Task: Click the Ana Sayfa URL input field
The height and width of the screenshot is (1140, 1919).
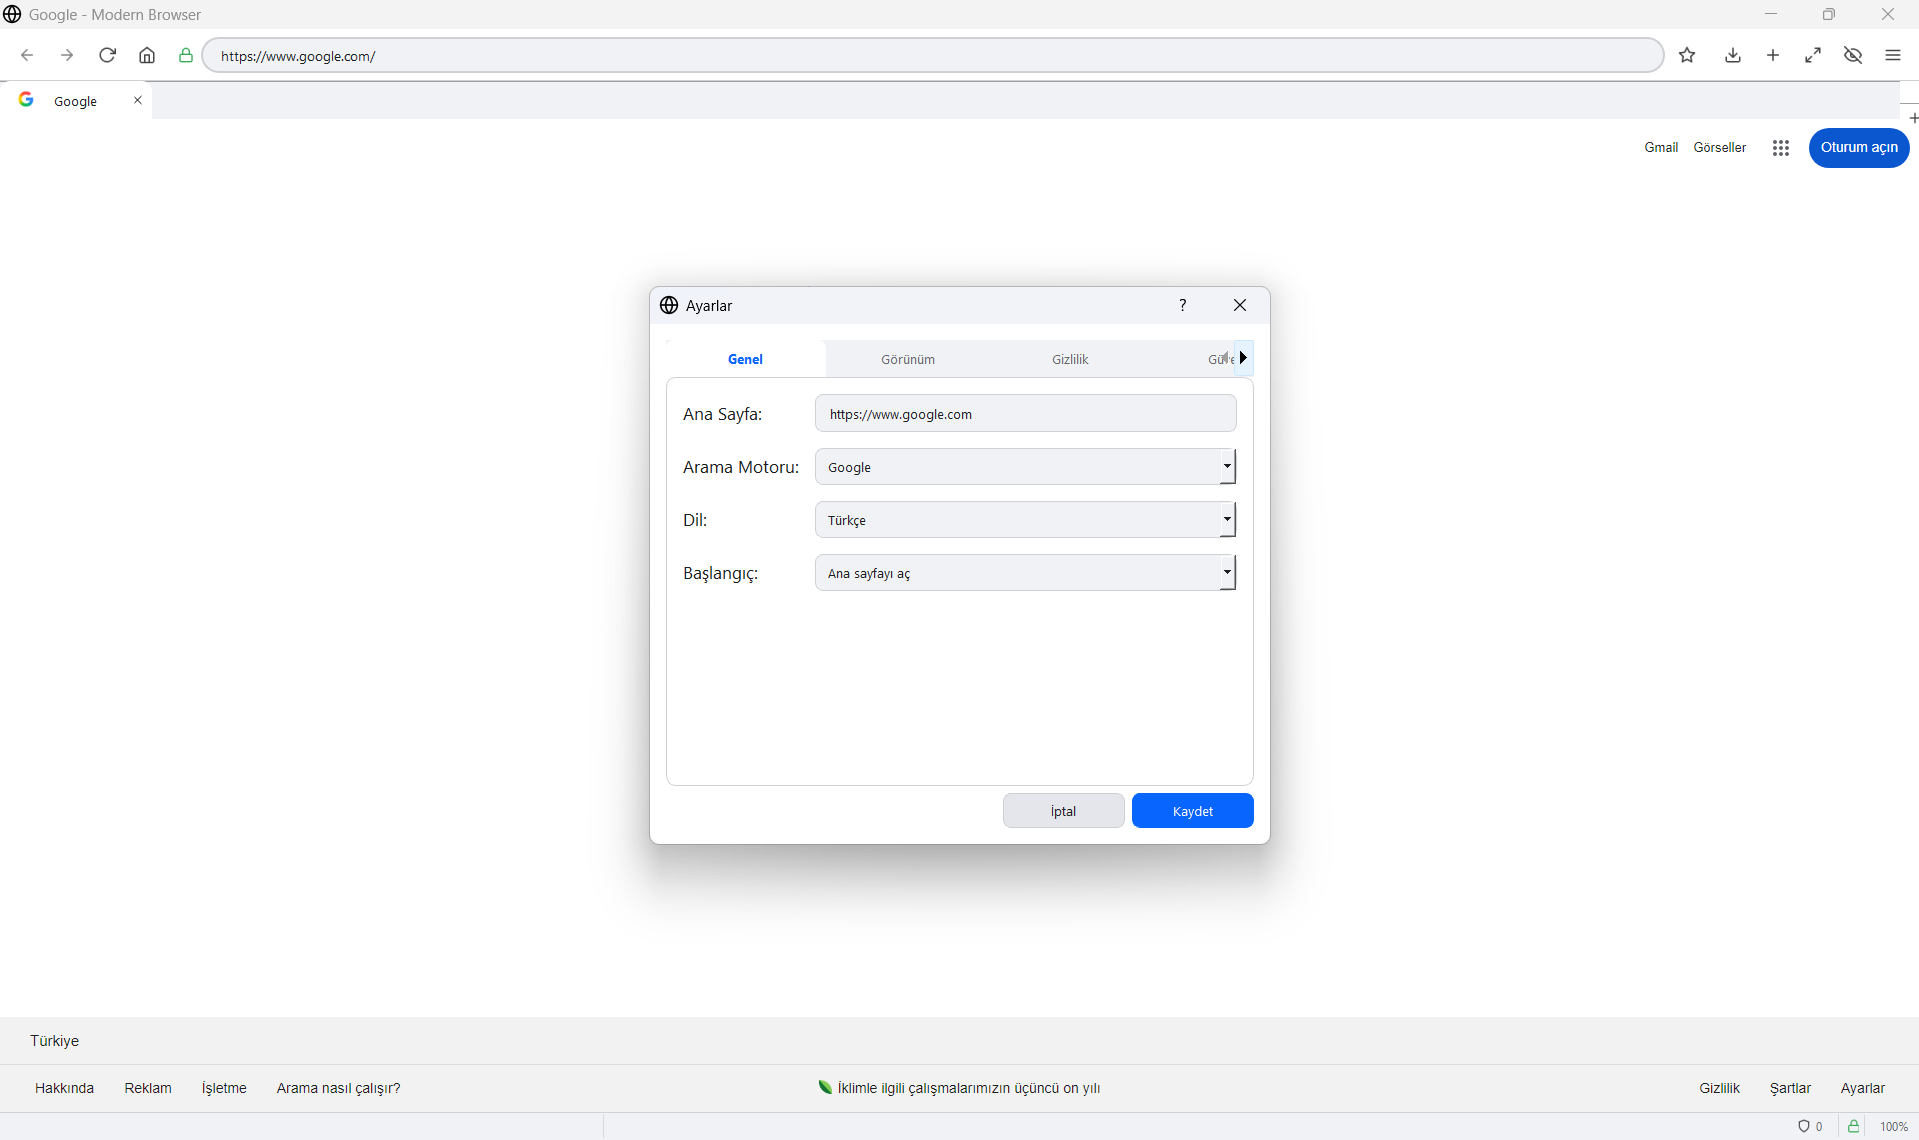Action: point(1026,413)
